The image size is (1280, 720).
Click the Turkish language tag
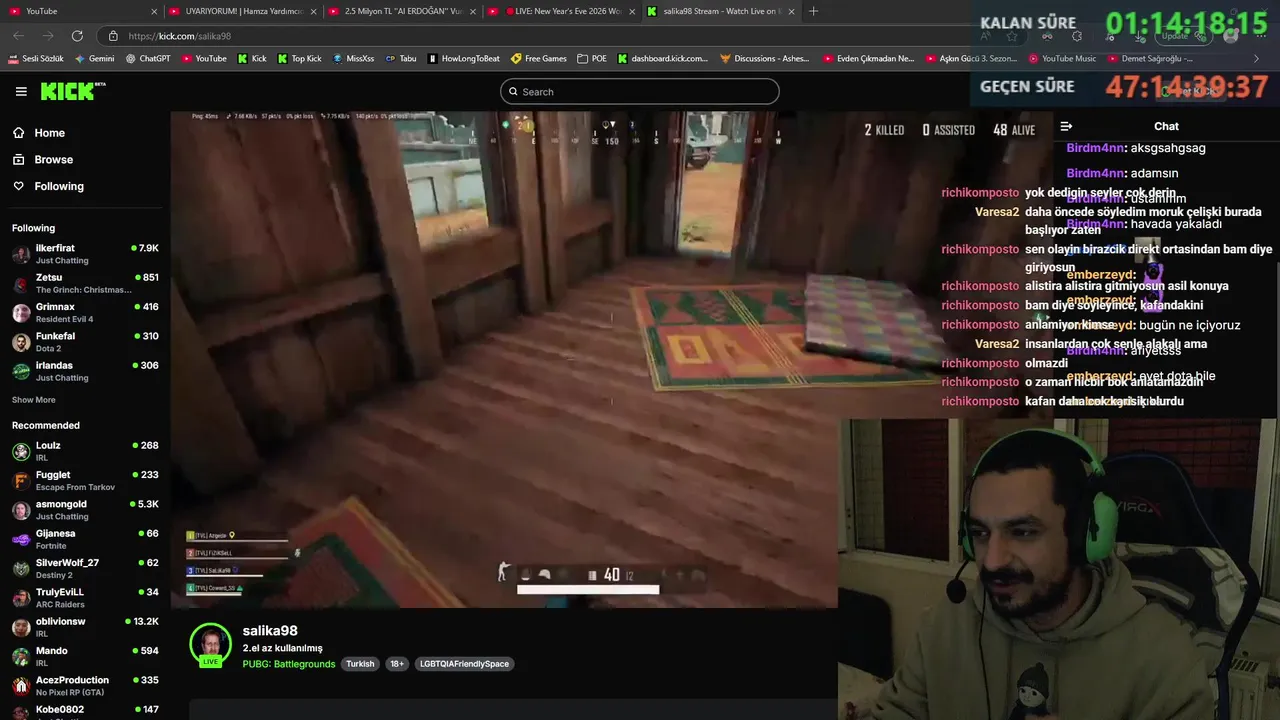[360, 664]
